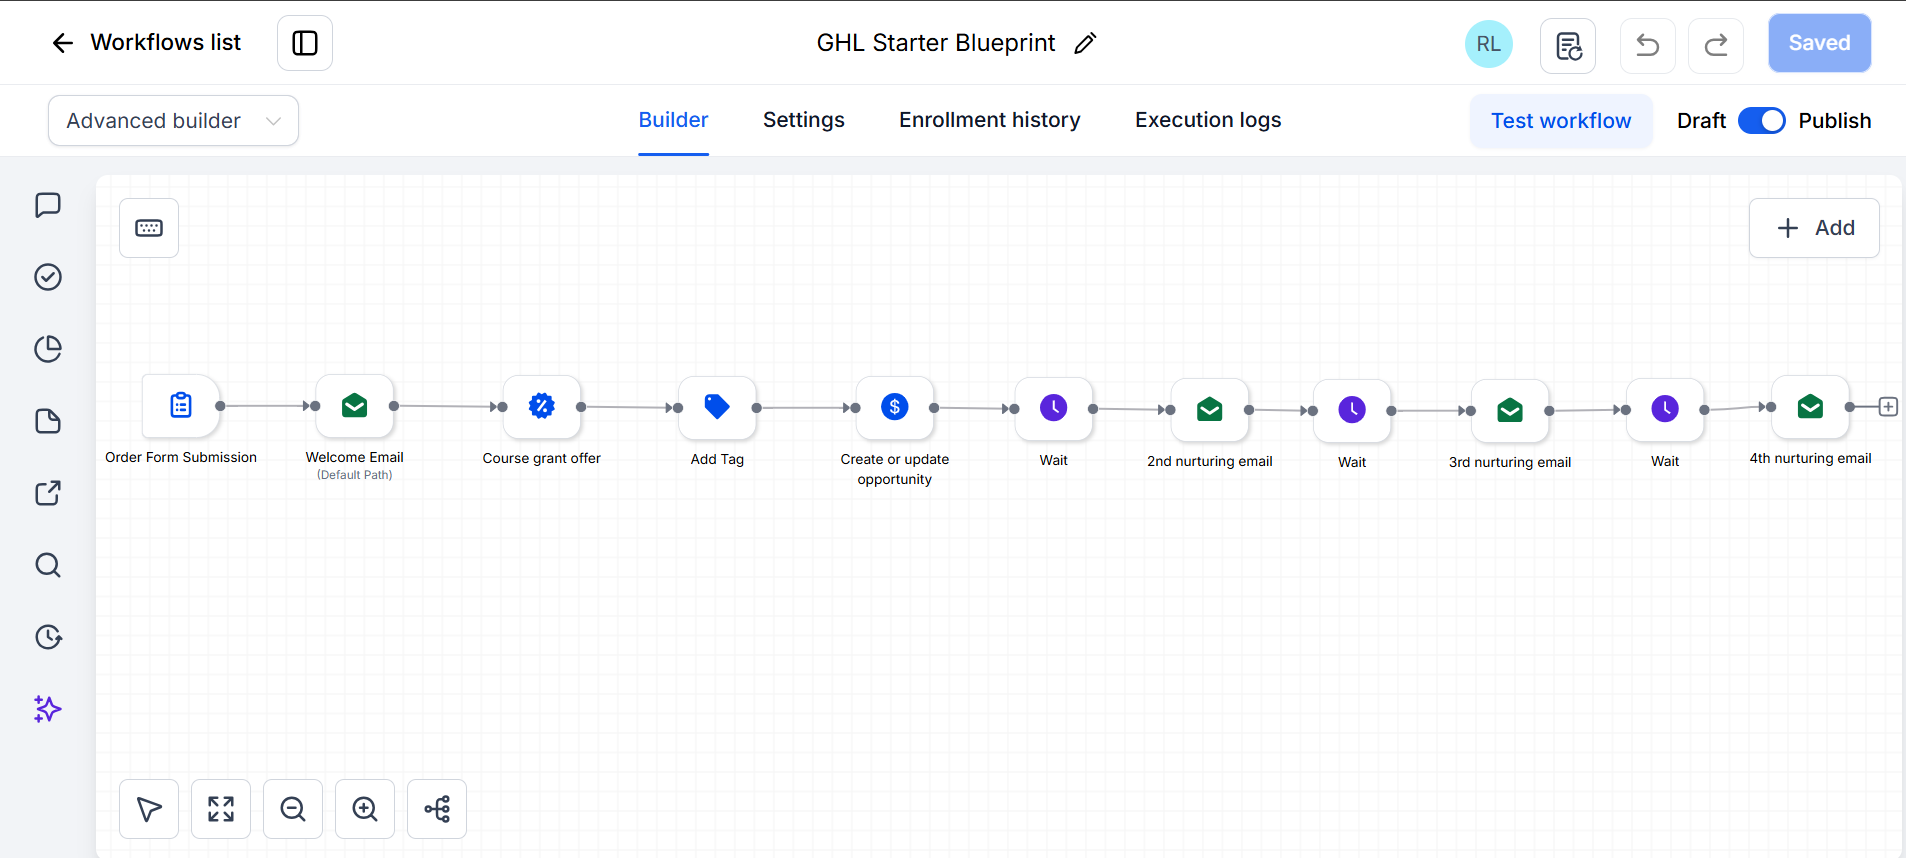Image resolution: width=1906 pixels, height=858 pixels.
Task: Add step after 4th nurturing email
Action: tap(1888, 407)
